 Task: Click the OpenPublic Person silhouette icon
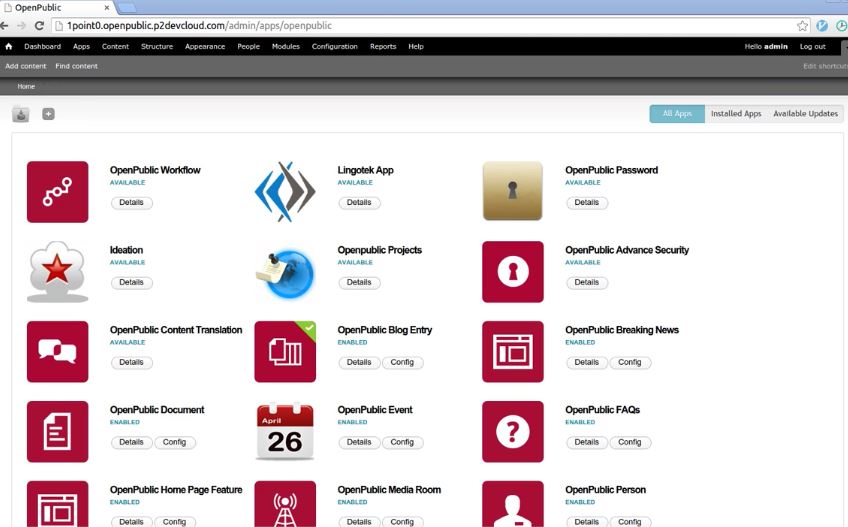(513, 504)
